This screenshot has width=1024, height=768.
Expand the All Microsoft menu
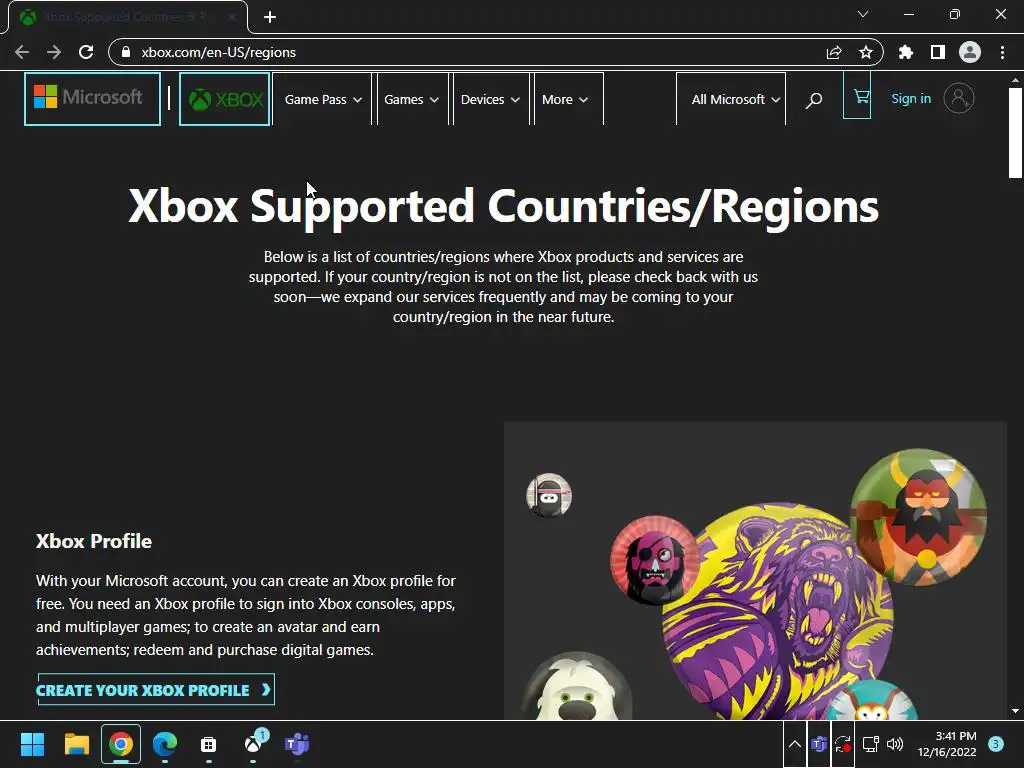735,99
